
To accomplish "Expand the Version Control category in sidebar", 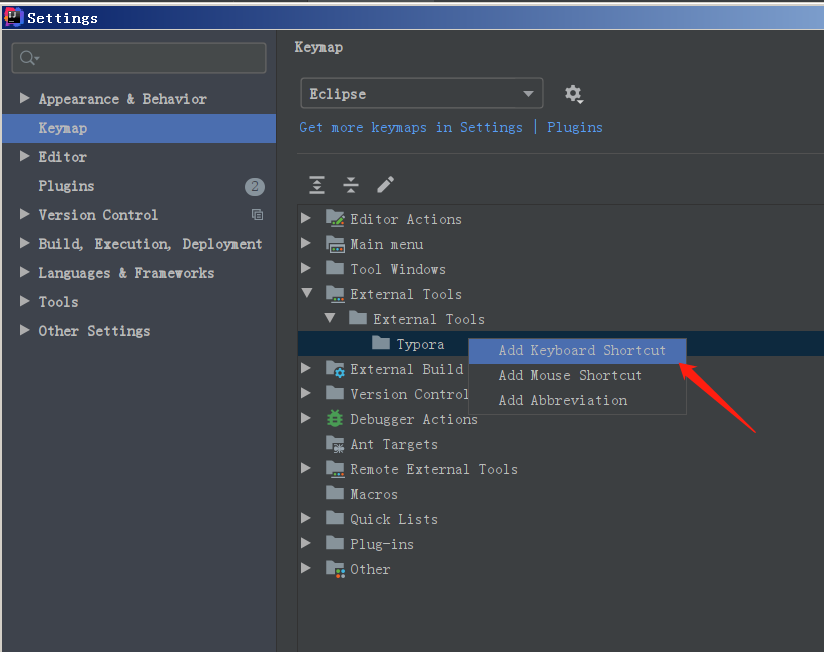I will coord(24,214).
